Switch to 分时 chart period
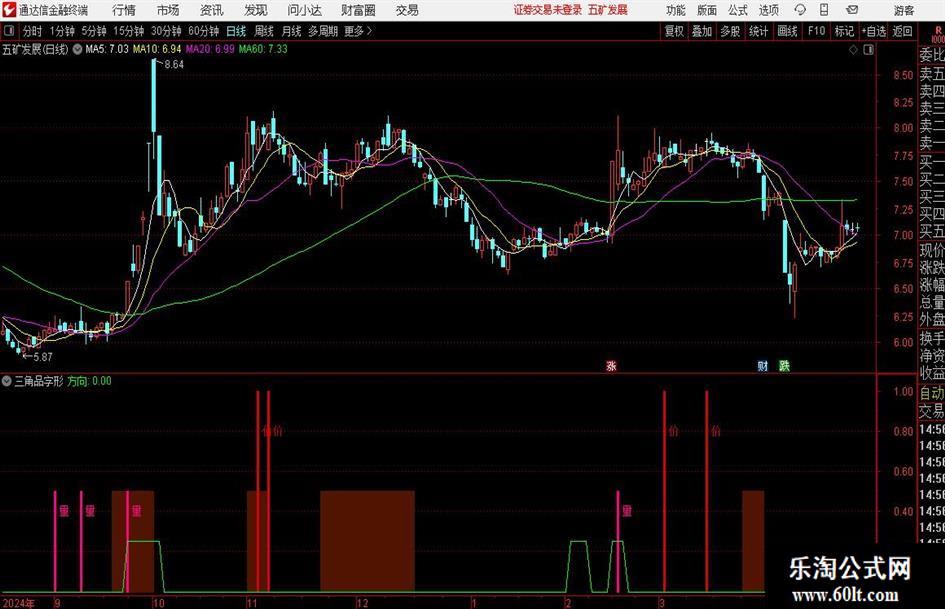This screenshot has width=945, height=609. 33,31
